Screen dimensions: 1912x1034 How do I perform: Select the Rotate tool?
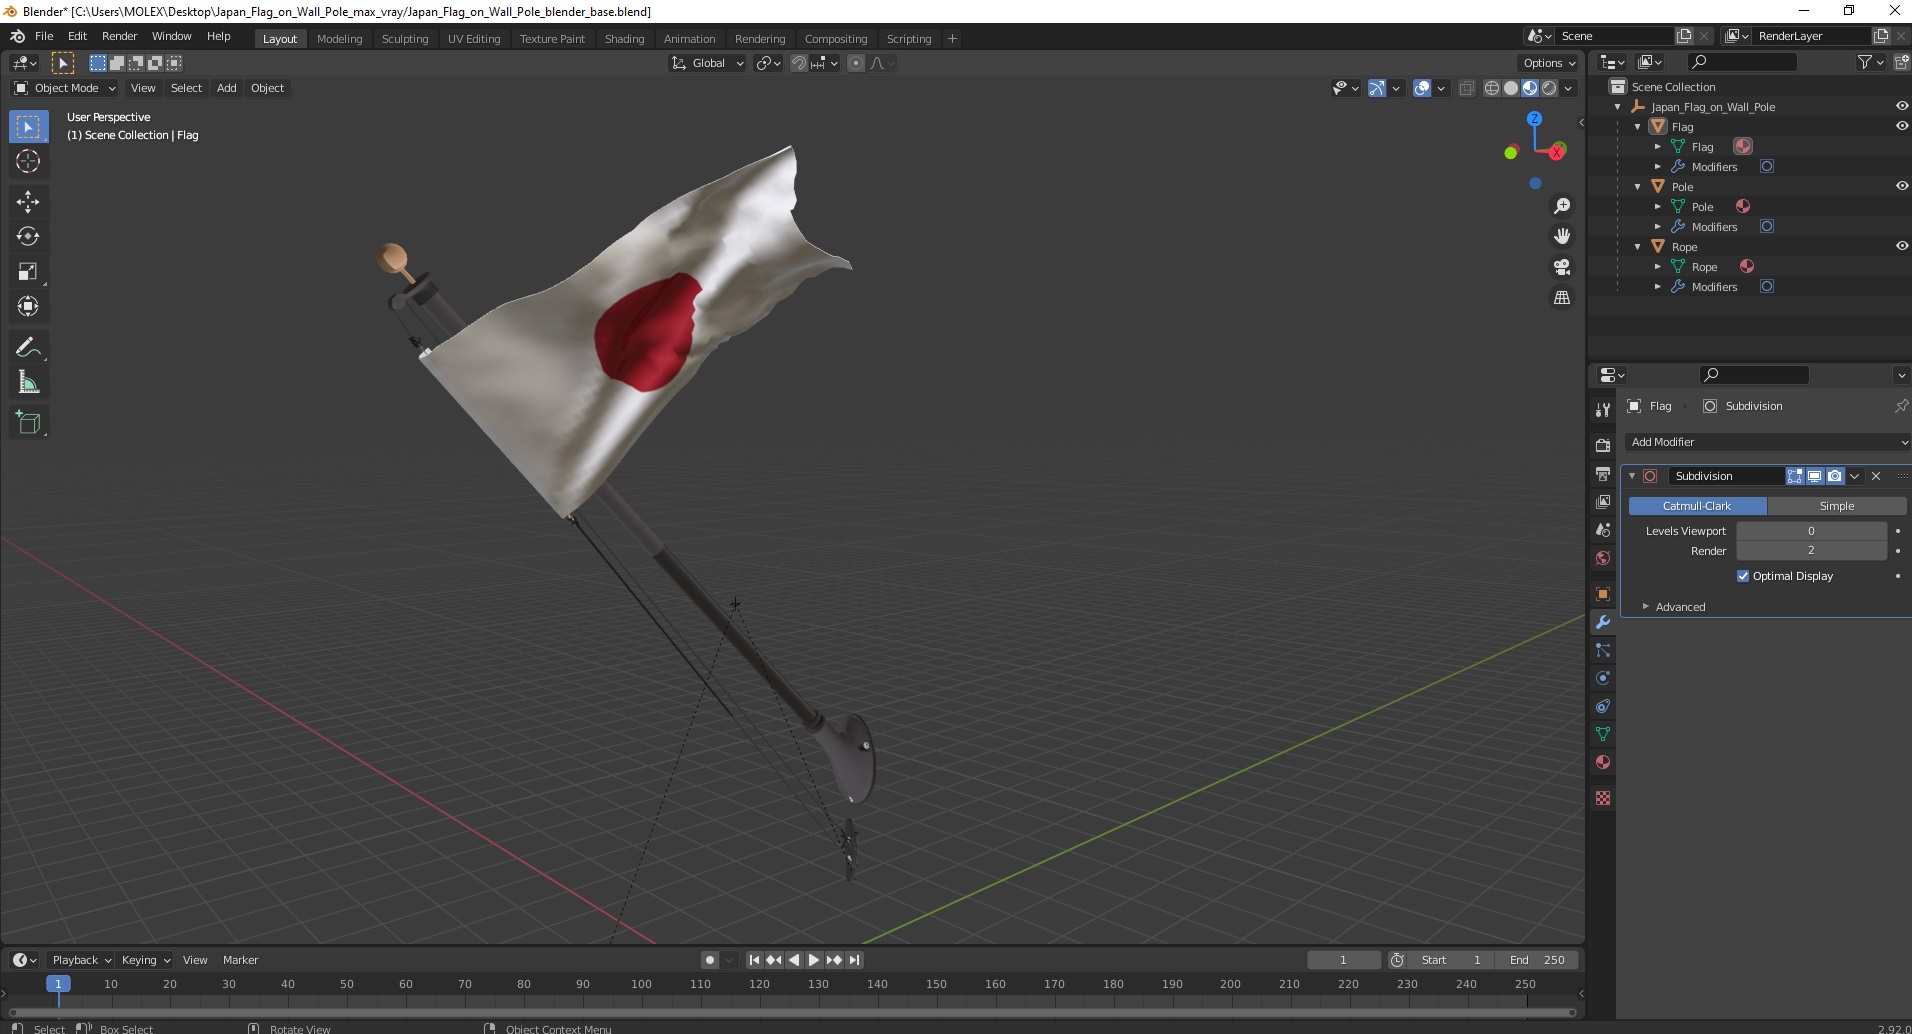(28, 237)
